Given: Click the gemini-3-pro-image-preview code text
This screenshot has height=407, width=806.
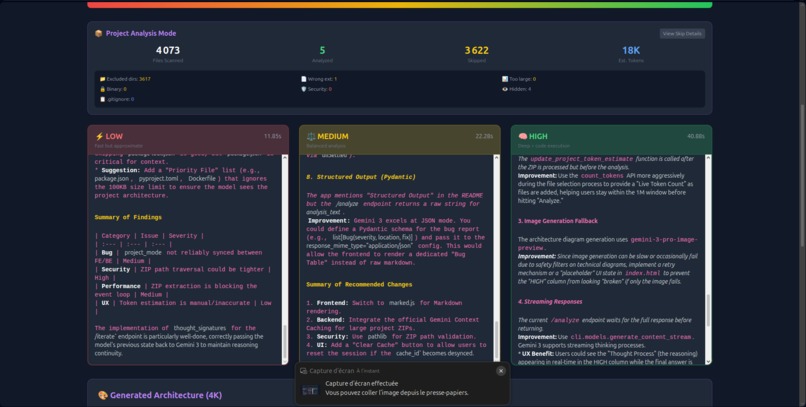Looking at the screenshot, I should [x=607, y=244].
